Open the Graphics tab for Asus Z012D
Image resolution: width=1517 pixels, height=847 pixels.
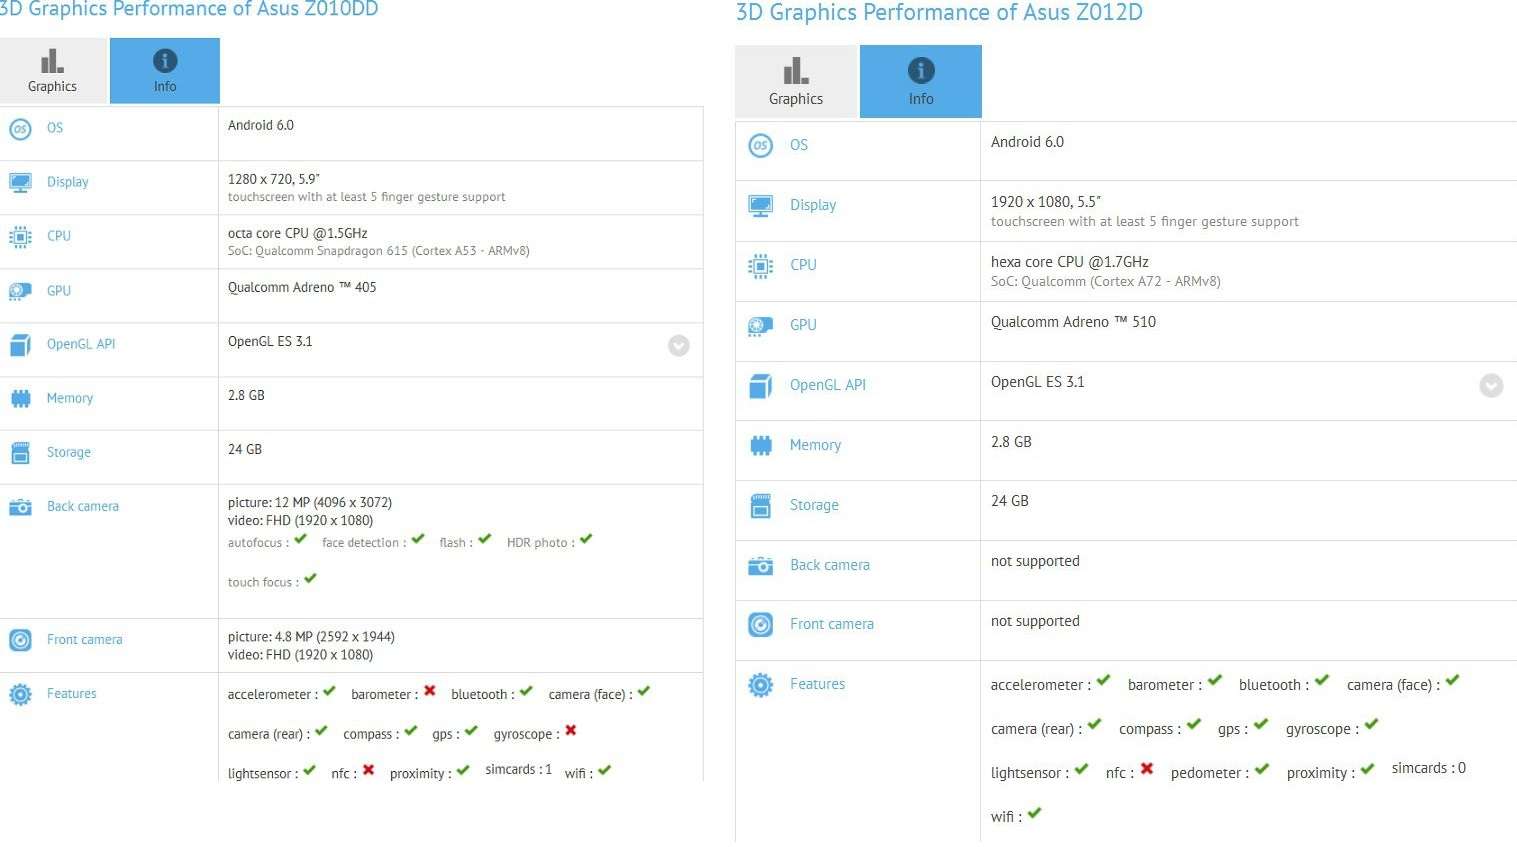[x=796, y=82]
